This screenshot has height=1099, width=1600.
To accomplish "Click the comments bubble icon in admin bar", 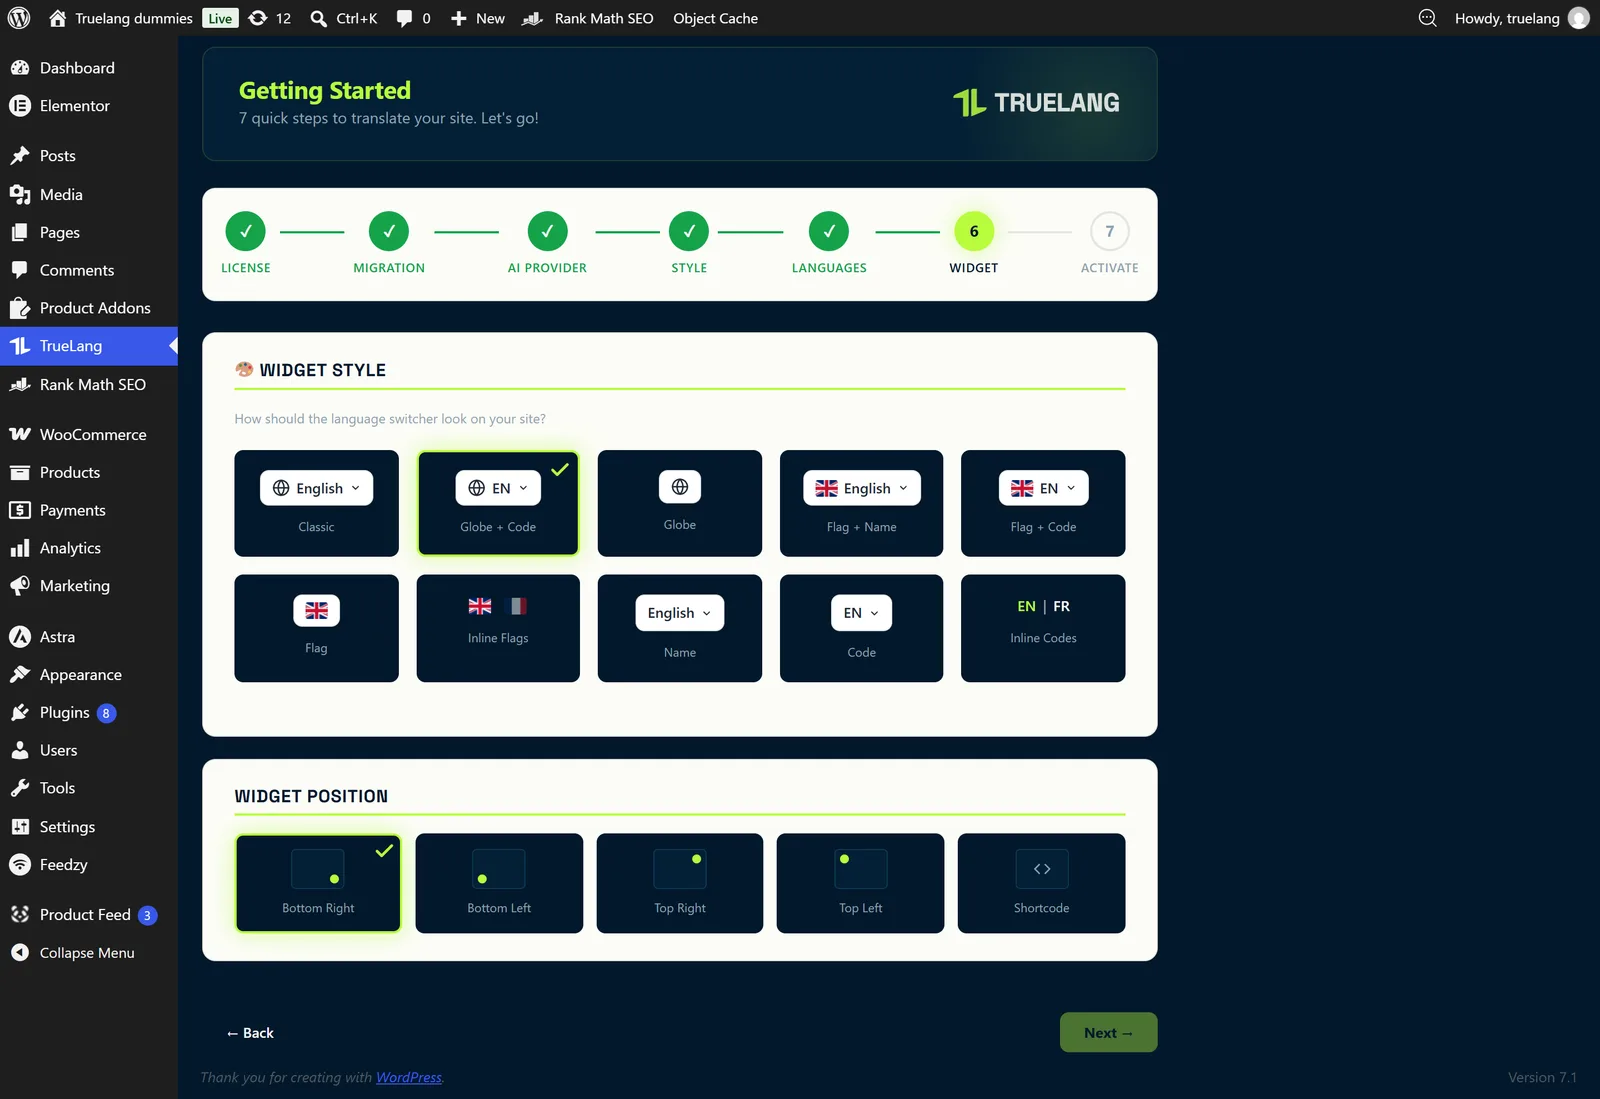I will point(404,18).
